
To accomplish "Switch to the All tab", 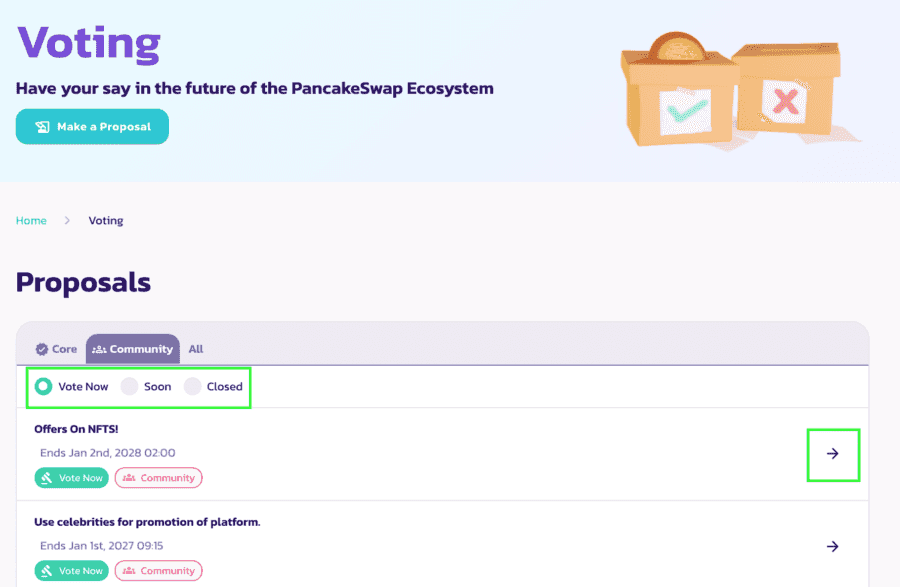I will 196,349.
